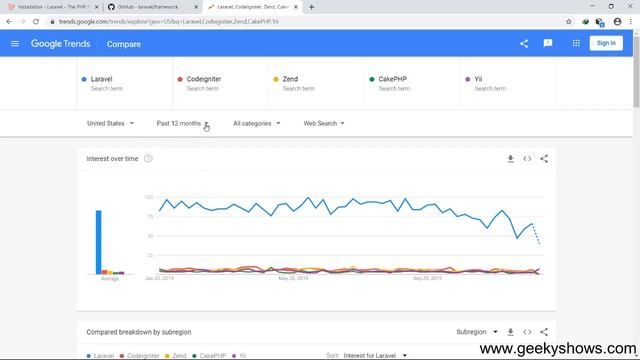Bookmark this page with the star icon
The height and width of the screenshot is (360, 640).
[568, 22]
